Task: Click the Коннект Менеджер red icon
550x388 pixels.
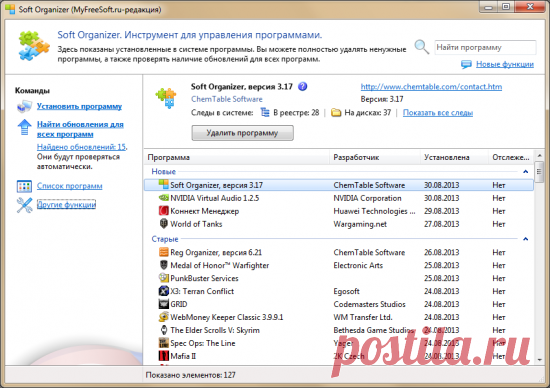Action: pos(163,211)
